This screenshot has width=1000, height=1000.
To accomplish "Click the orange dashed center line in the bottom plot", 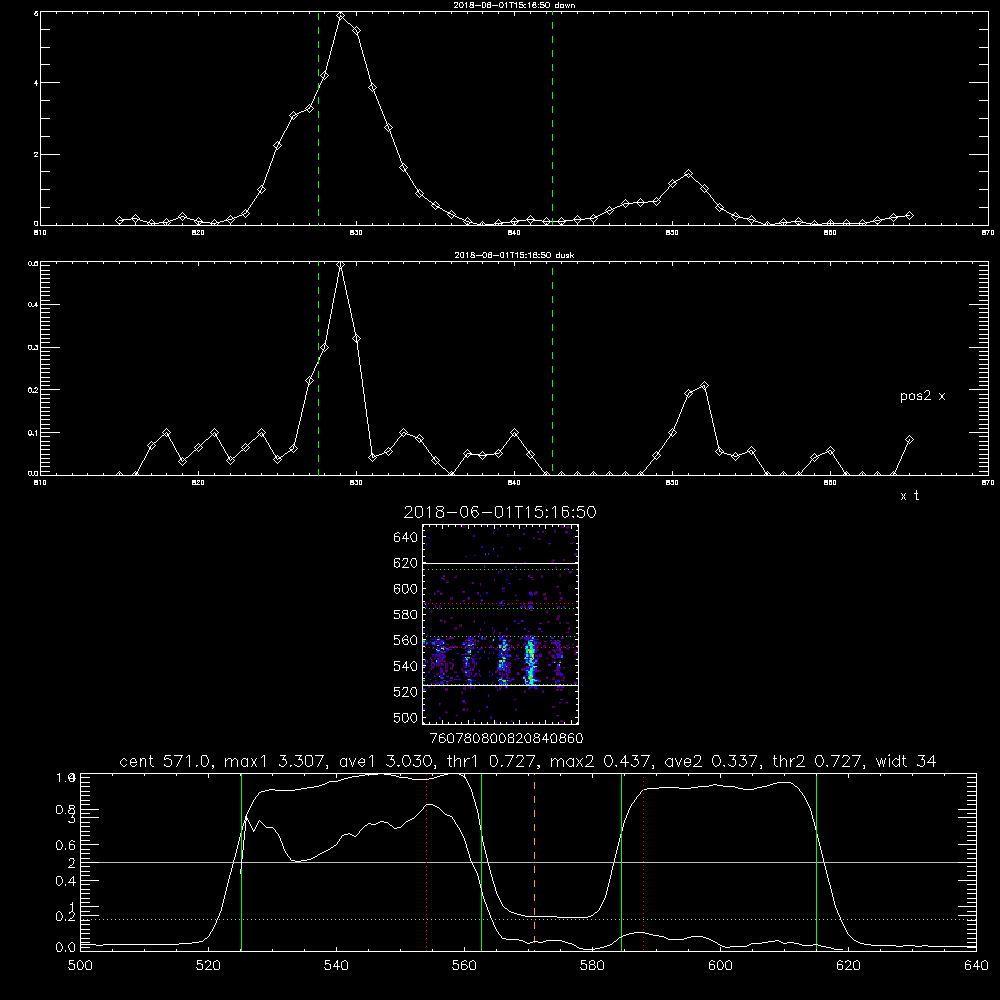I will point(534,862).
